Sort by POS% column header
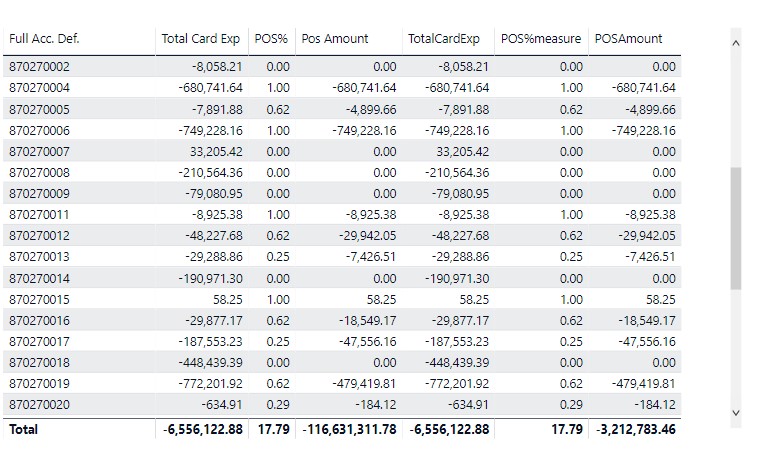761x464 pixels. (271, 39)
